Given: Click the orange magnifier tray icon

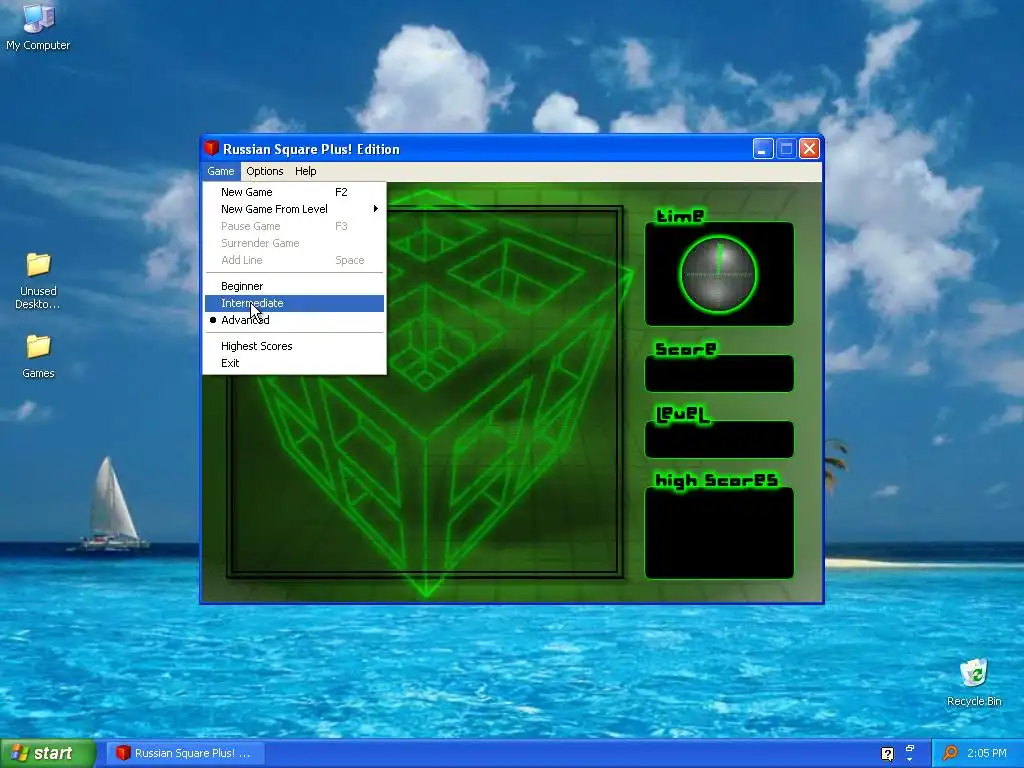Looking at the screenshot, I should pos(950,753).
